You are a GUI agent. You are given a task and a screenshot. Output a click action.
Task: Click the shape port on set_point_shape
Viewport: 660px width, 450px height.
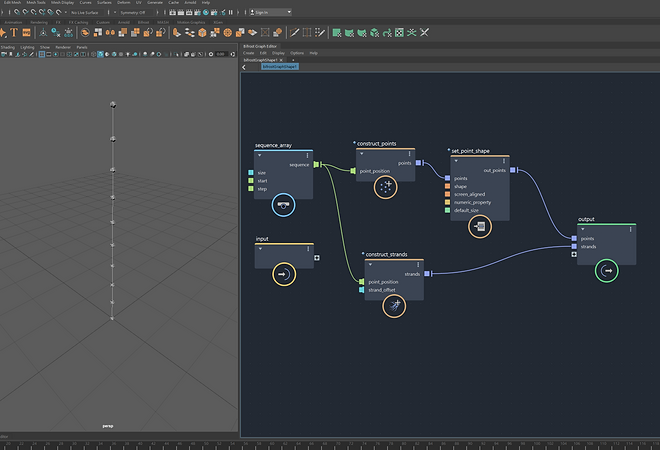point(447,186)
